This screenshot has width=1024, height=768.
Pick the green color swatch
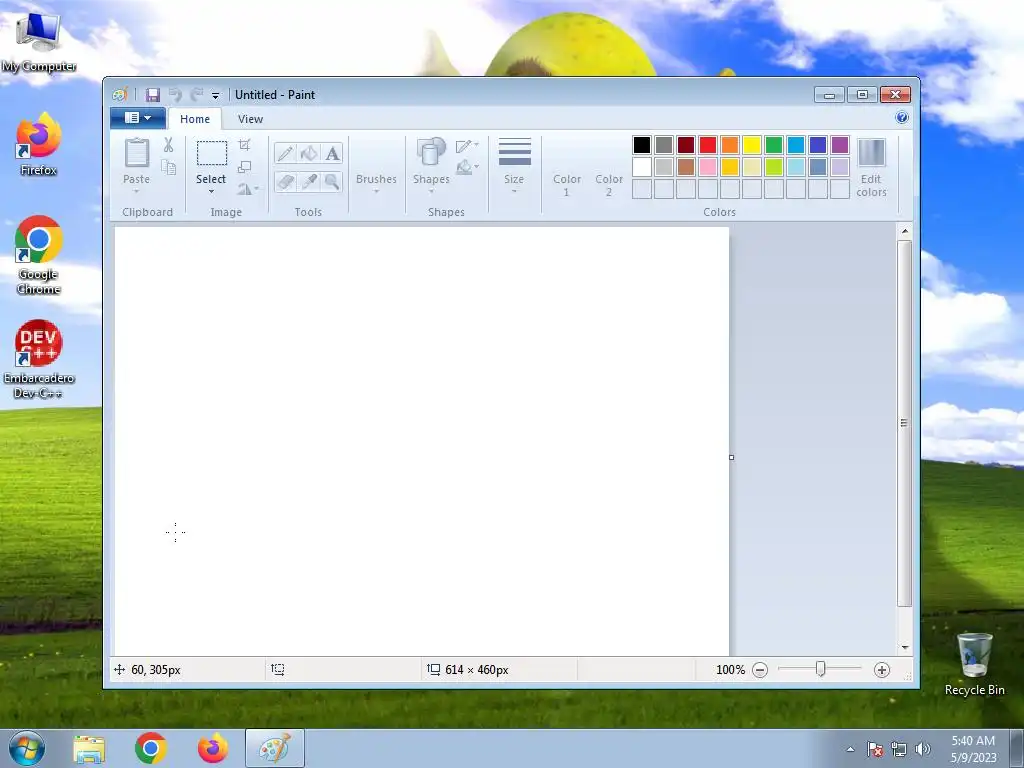774,145
